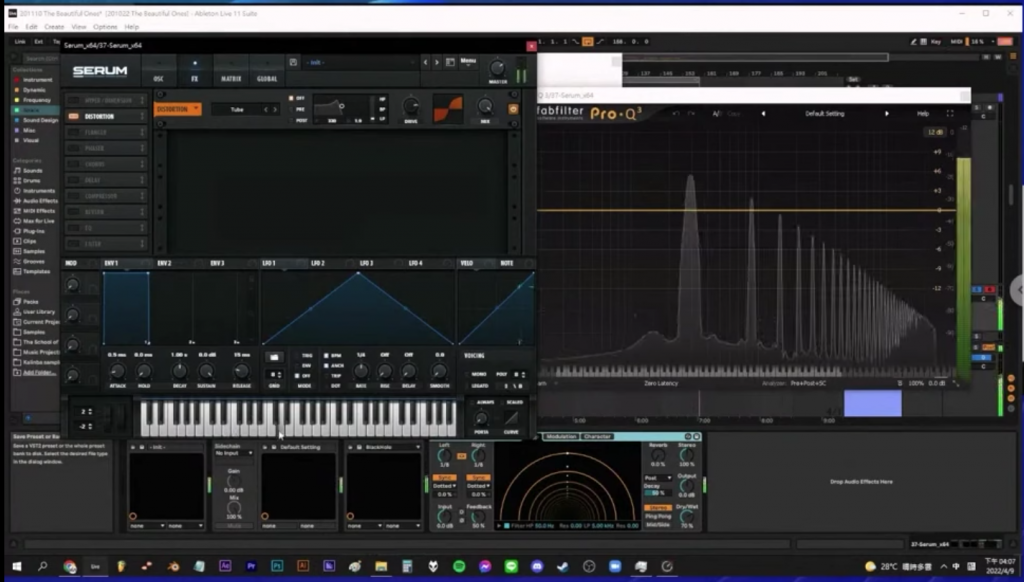Open Discord from the taskbar
Viewport: 1024px width, 582px height.
point(537,566)
